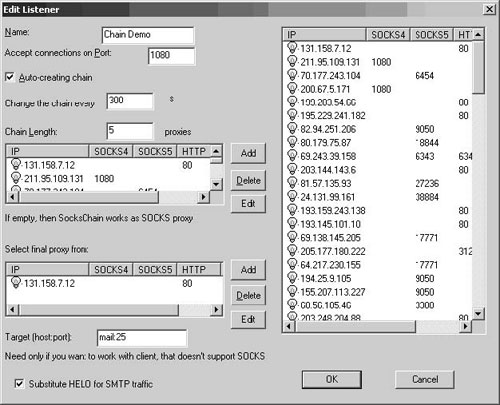Click the Change the chain every field
This screenshot has width=500, height=405.
point(130,101)
